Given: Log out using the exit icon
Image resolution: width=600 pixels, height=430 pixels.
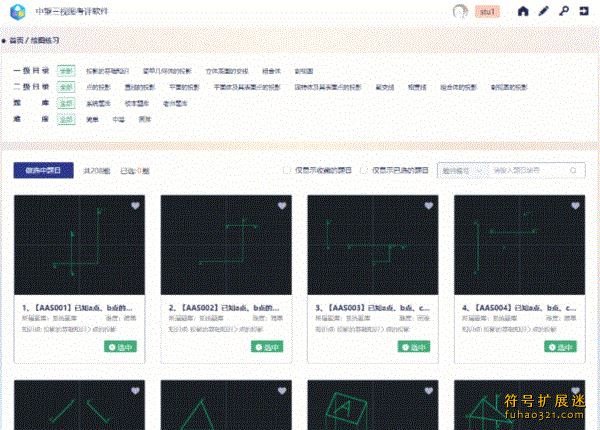Looking at the screenshot, I should [584, 11].
